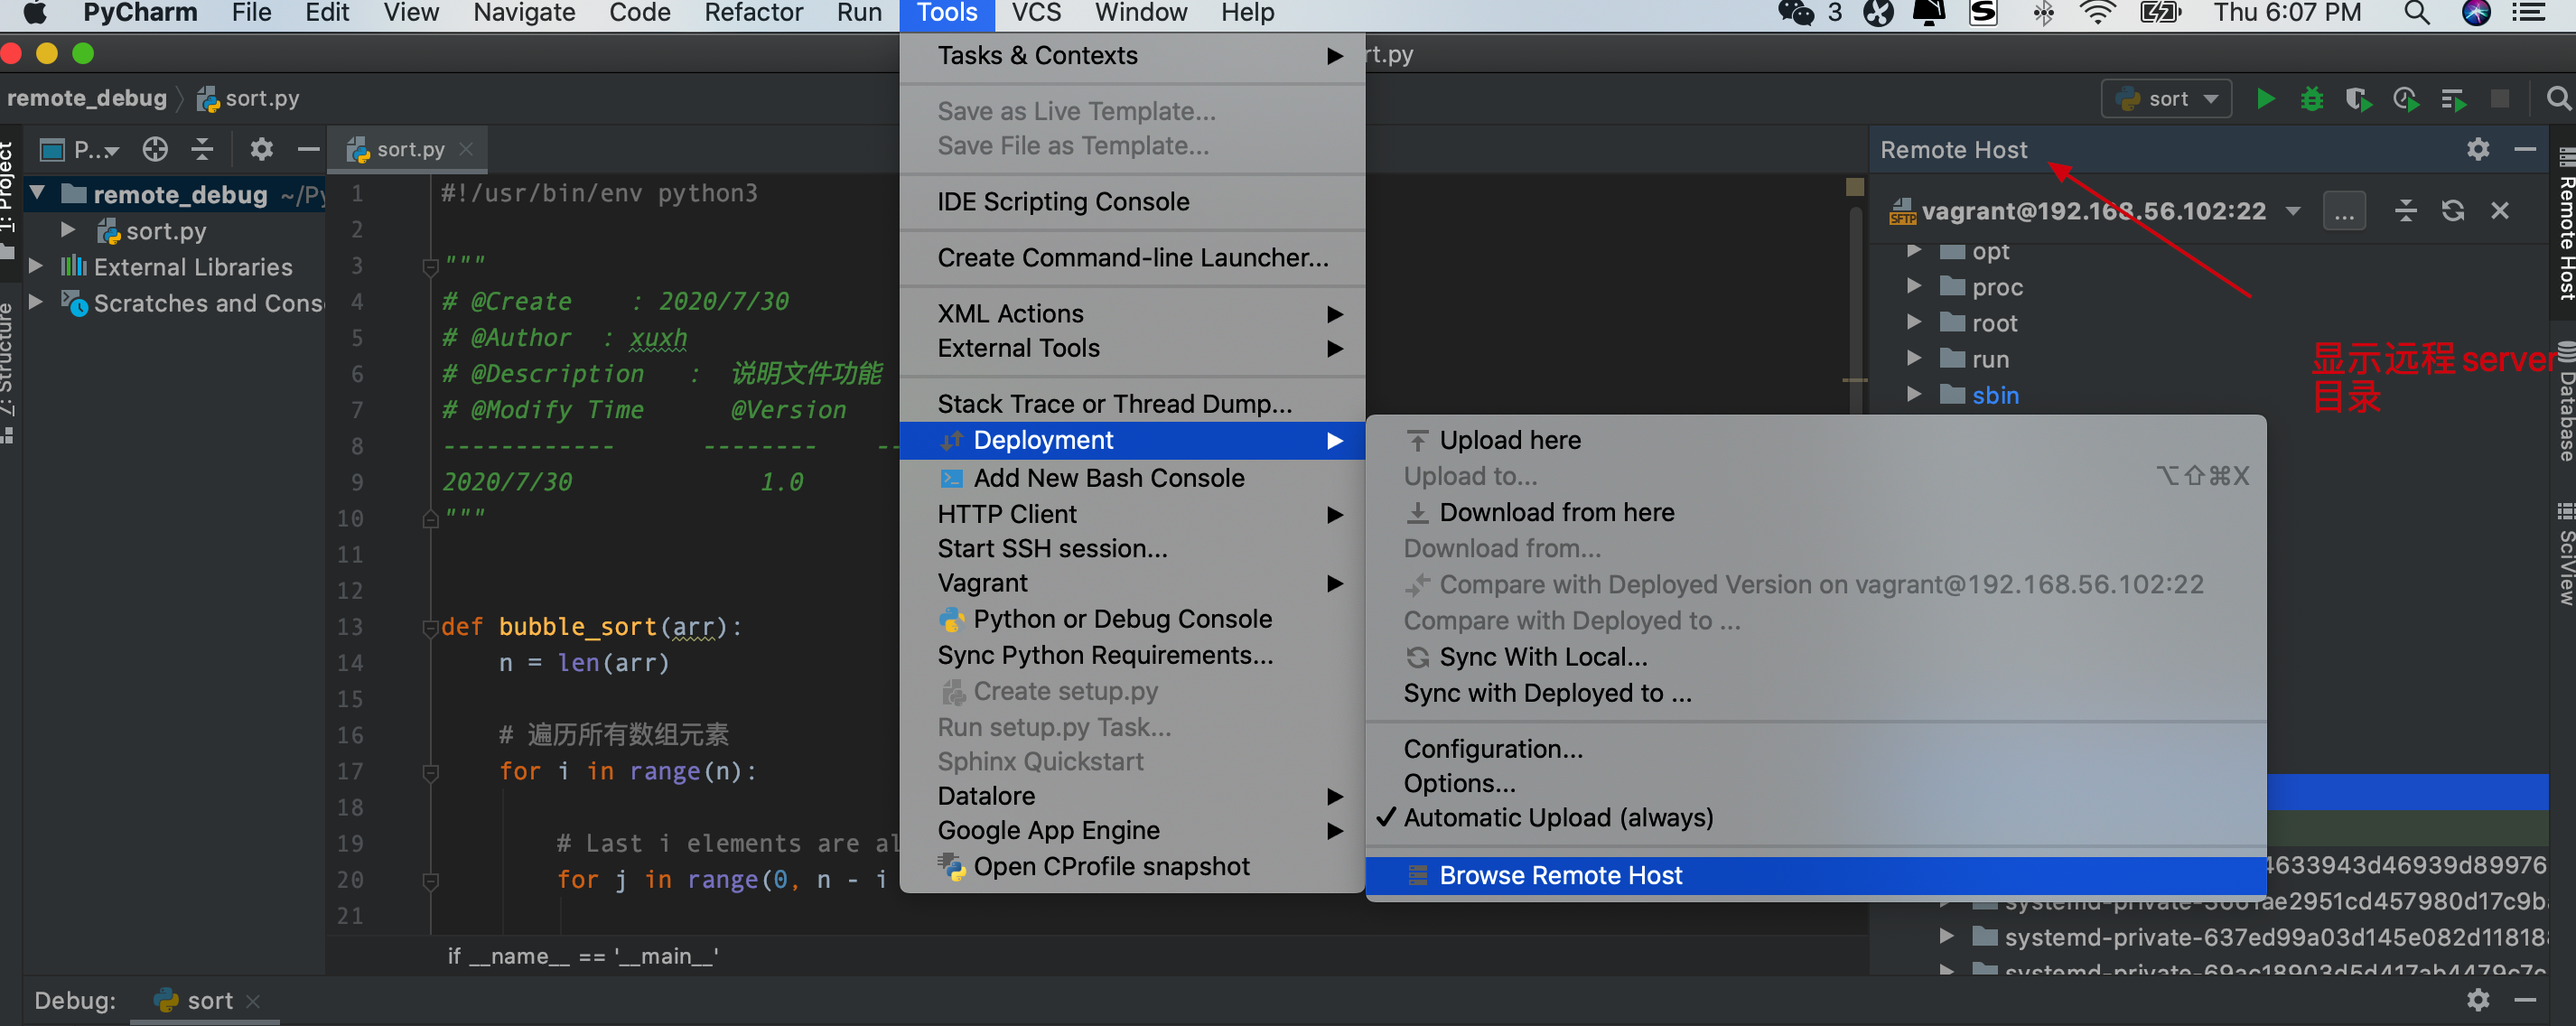This screenshot has width=2576, height=1026.
Task: Collapse the remote_debug project folder
Action: click(38, 194)
